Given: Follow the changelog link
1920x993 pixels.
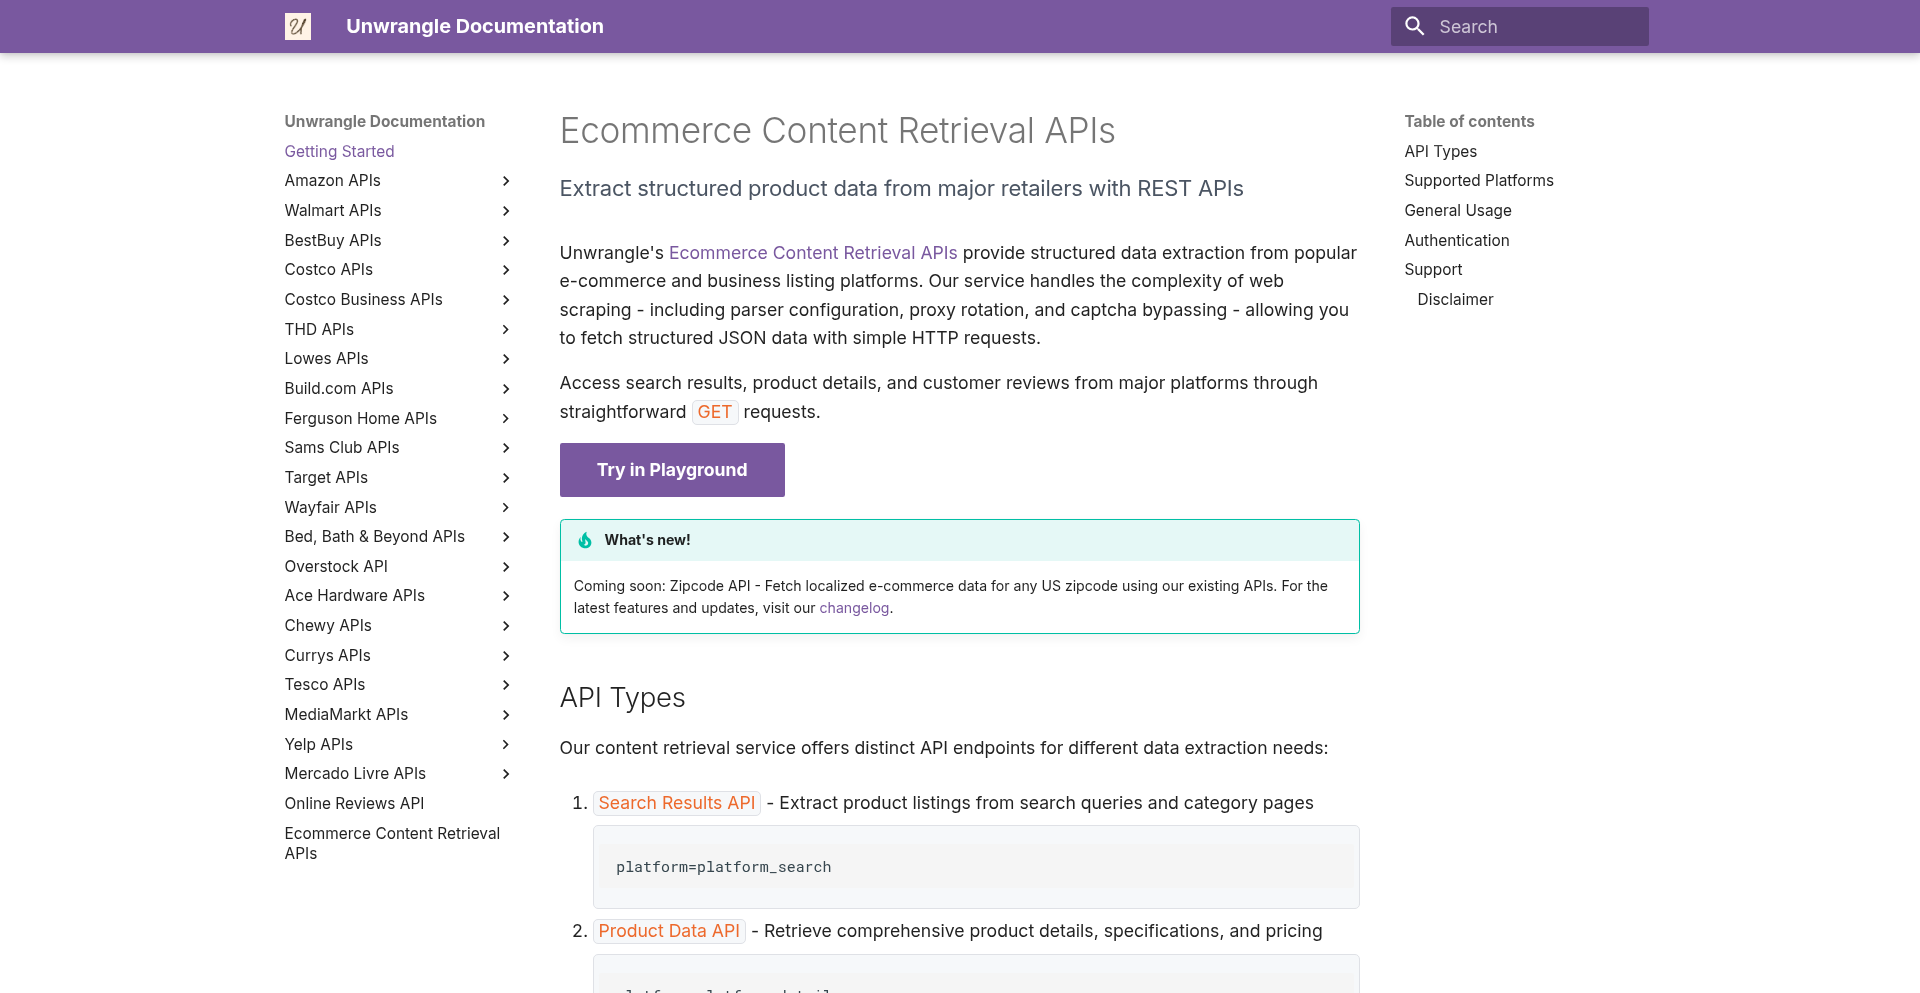Looking at the screenshot, I should [854, 608].
